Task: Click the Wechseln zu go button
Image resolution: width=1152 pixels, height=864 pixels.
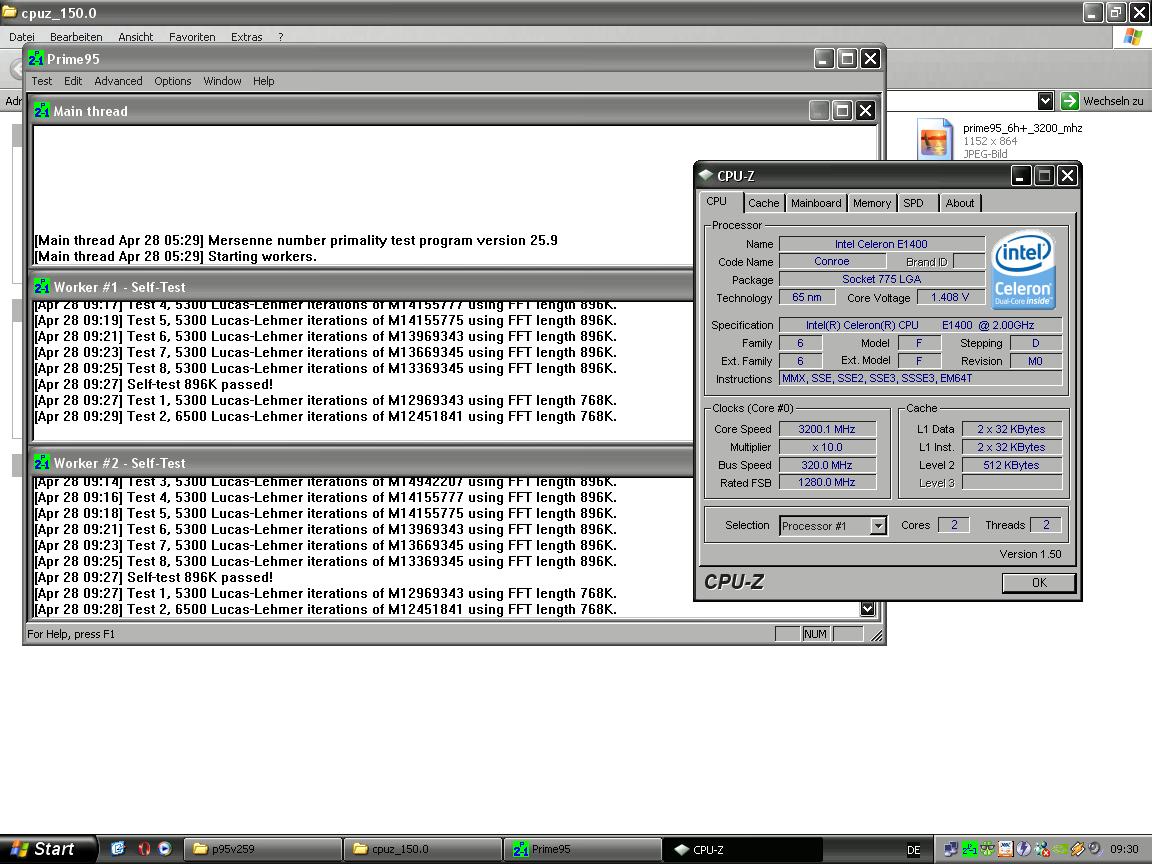Action: [x=1104, y=101]
